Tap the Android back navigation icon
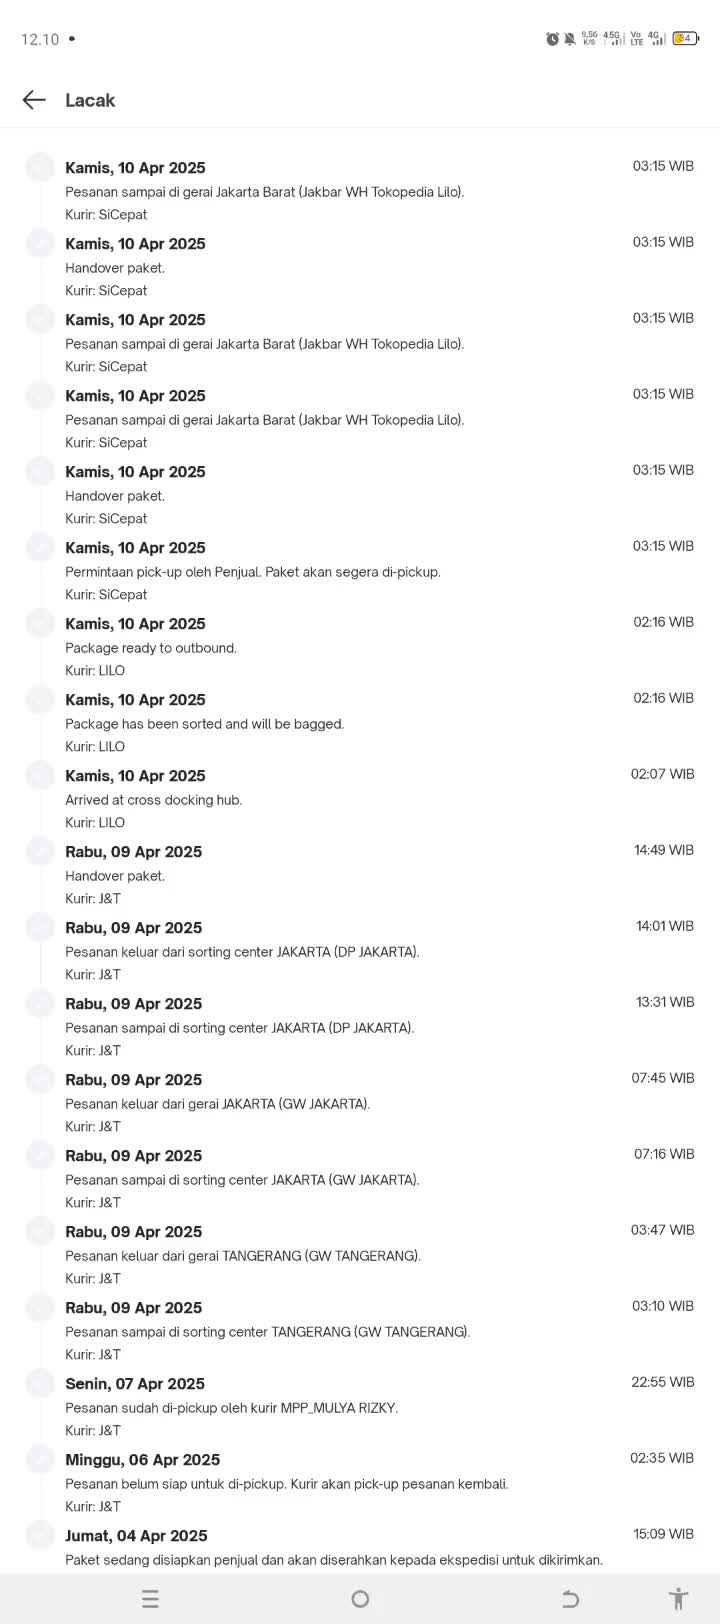This screenshot has height=1624, width=720. pos(570,1599)
